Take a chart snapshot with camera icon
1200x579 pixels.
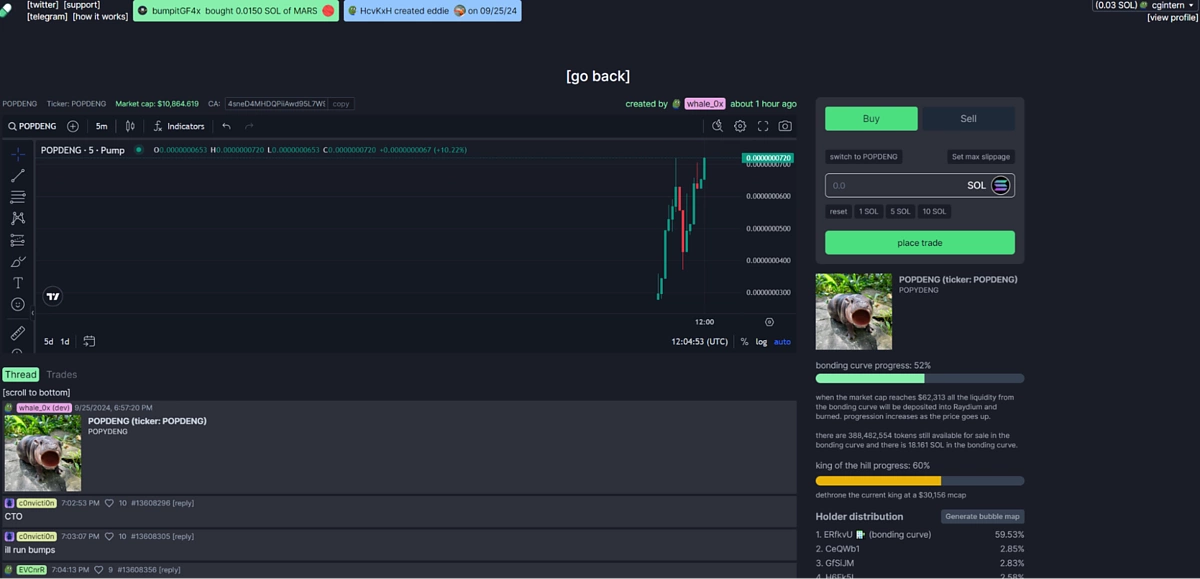click(785, 126)
